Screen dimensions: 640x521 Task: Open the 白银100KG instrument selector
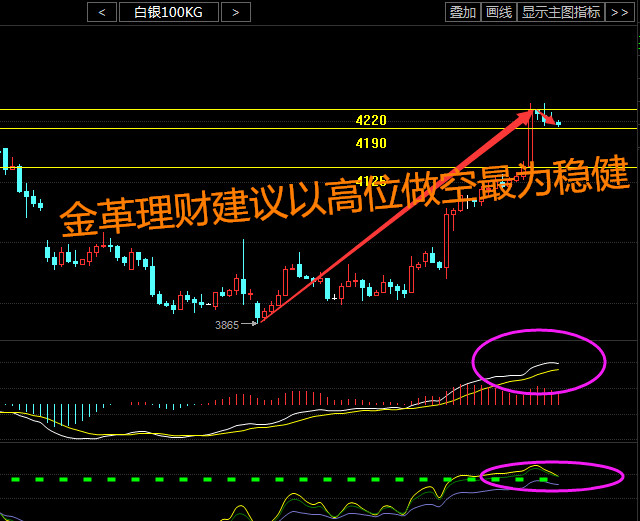coord(168,12)
